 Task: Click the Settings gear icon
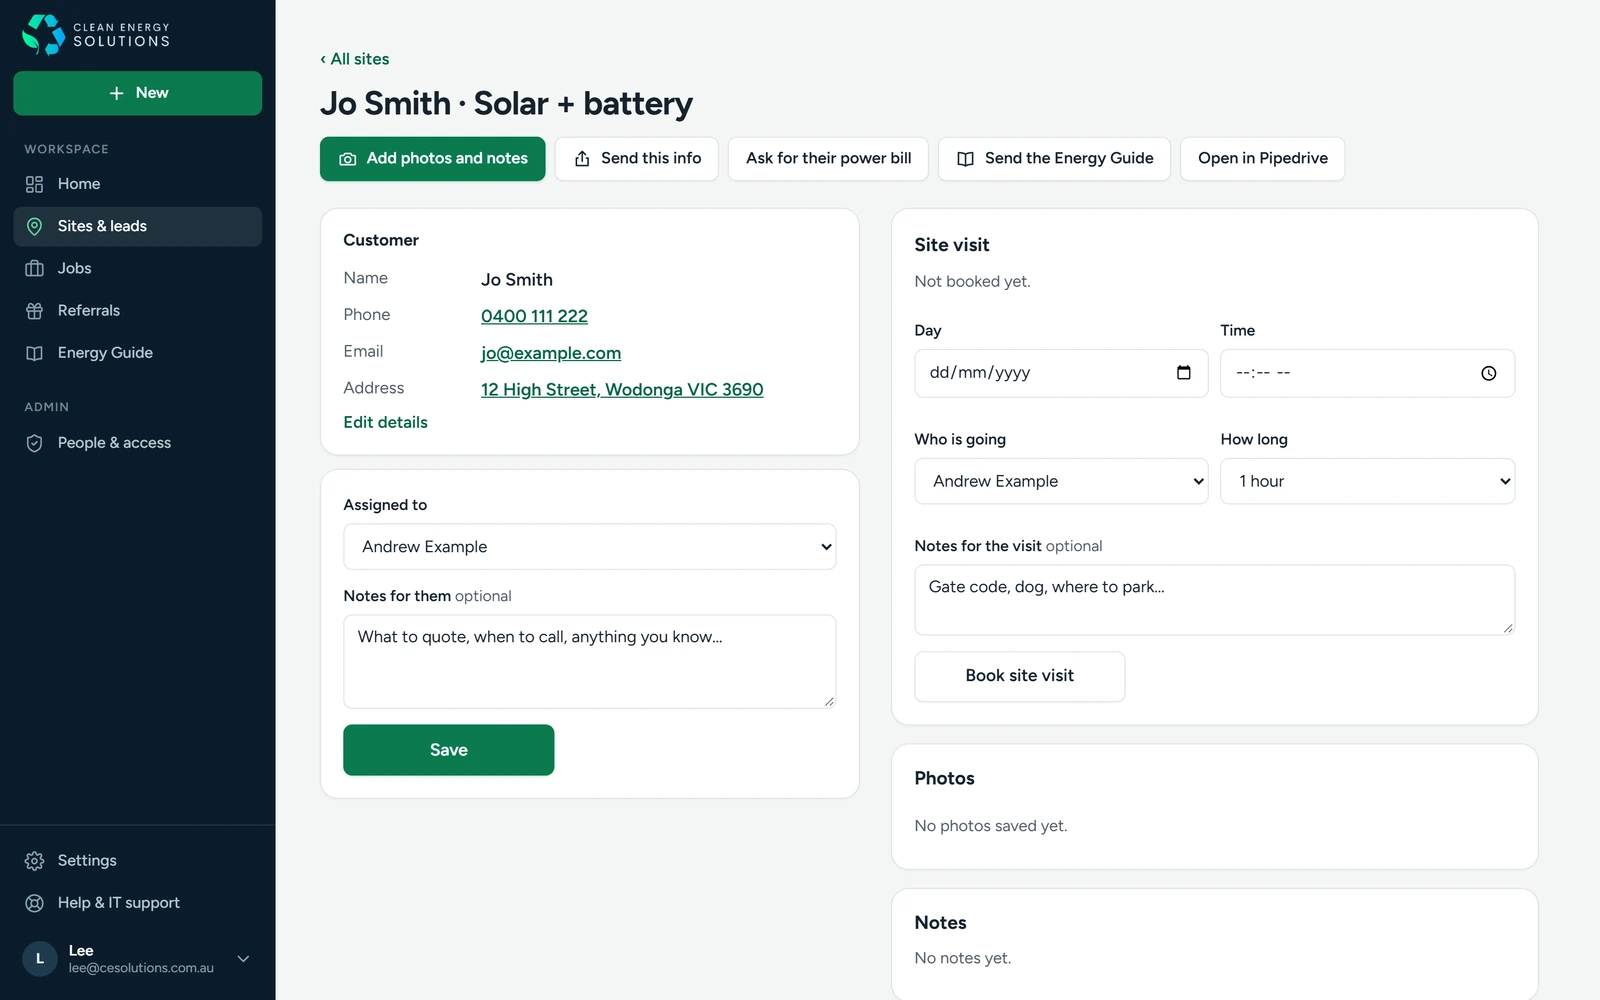click(x=34, y=861)
